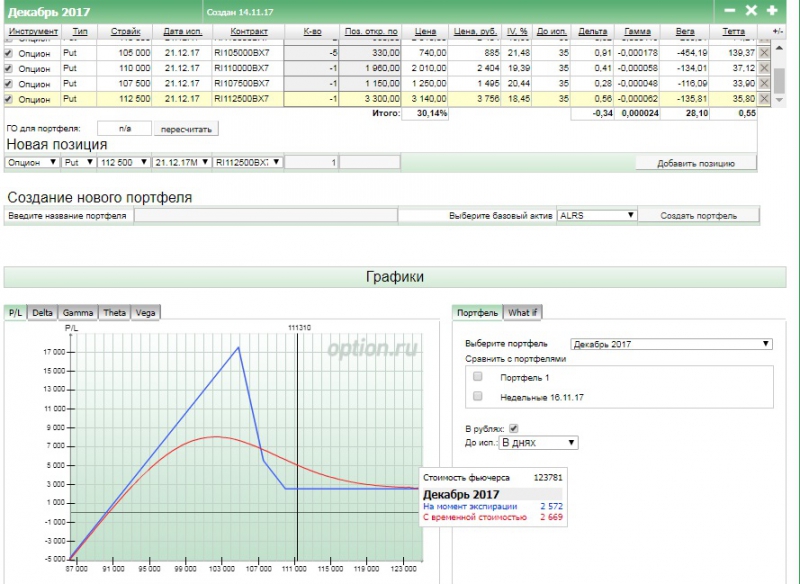Enable comparison with Портфель 1
800x584 pixels.
coord(477,376)
